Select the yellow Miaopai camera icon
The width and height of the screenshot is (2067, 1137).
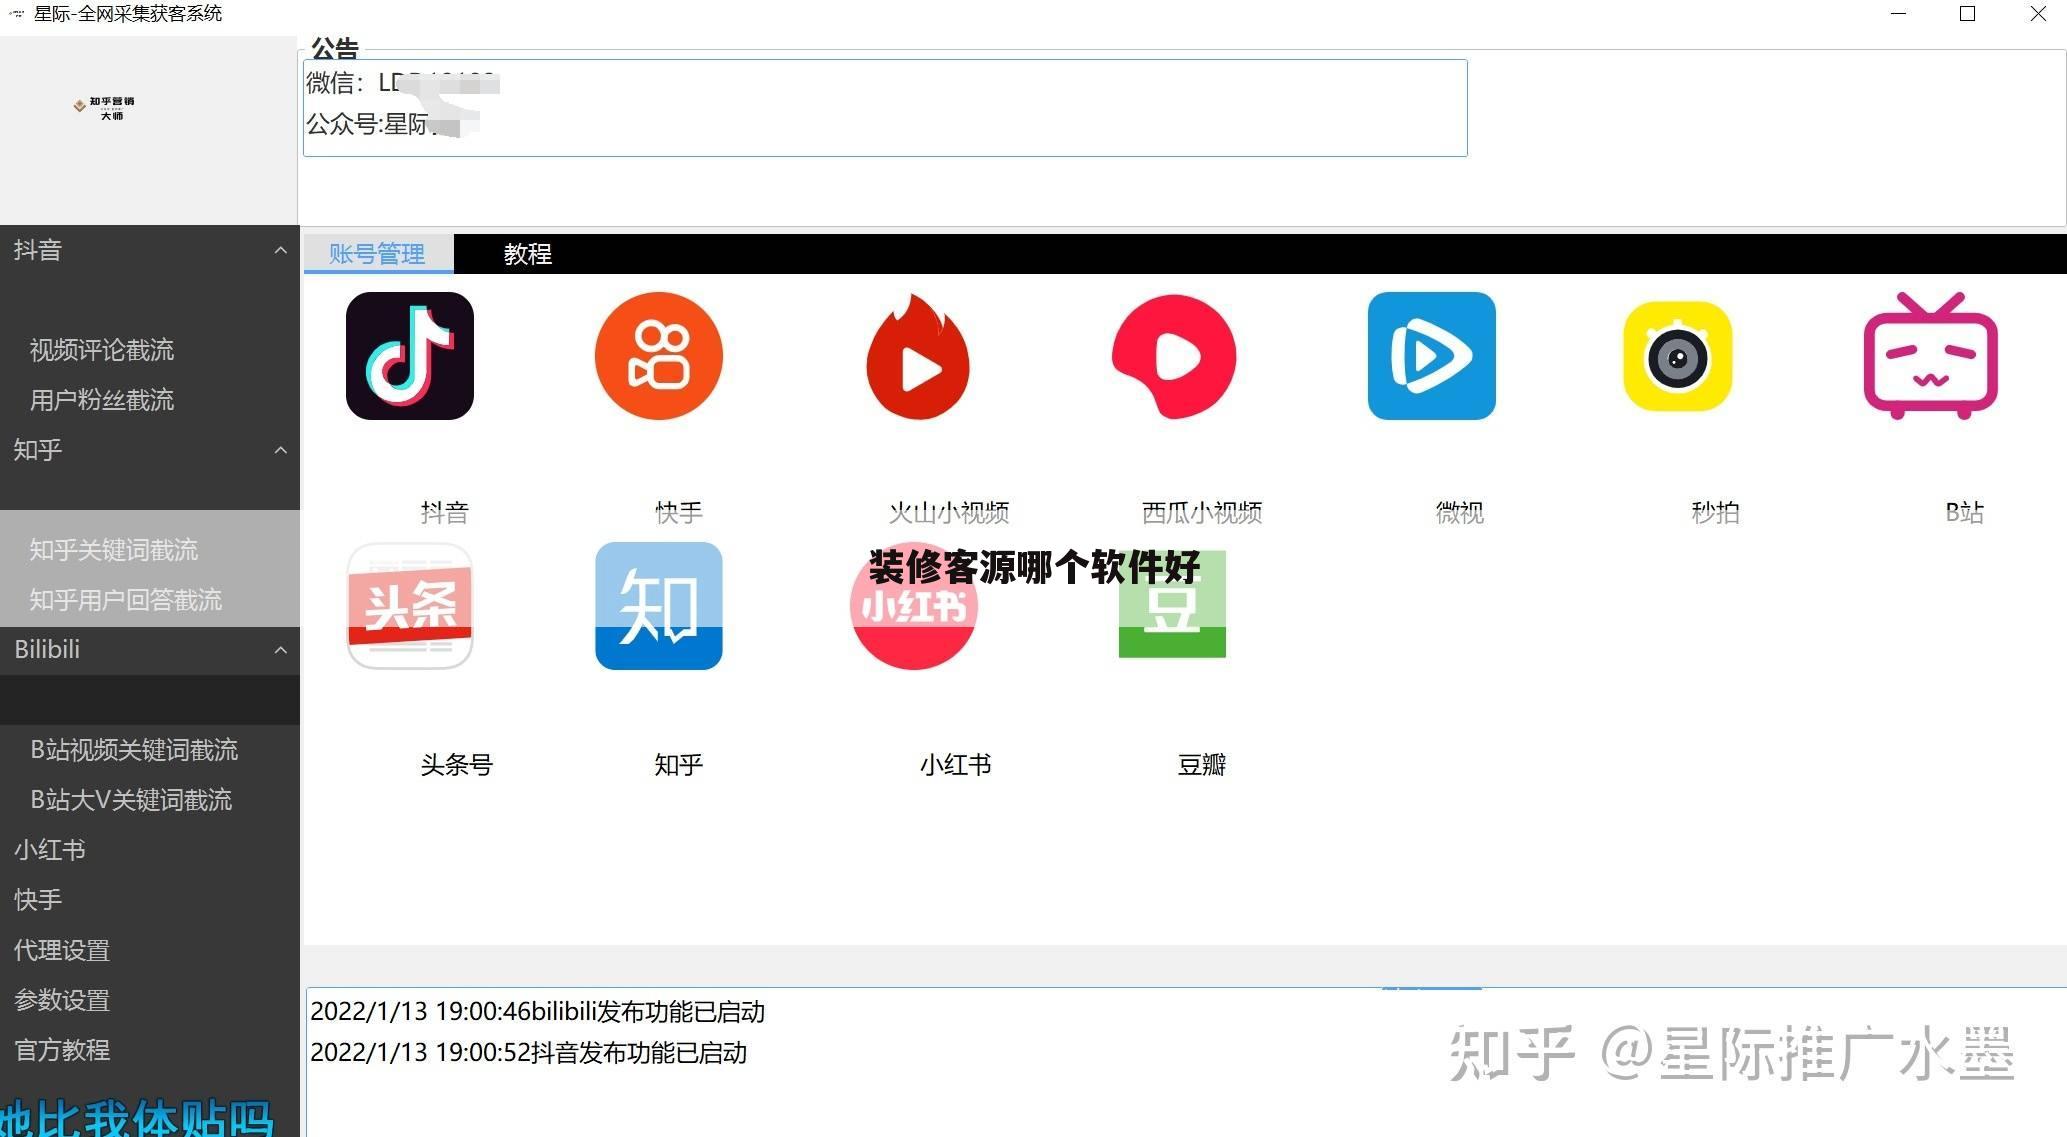point(1678,356)
